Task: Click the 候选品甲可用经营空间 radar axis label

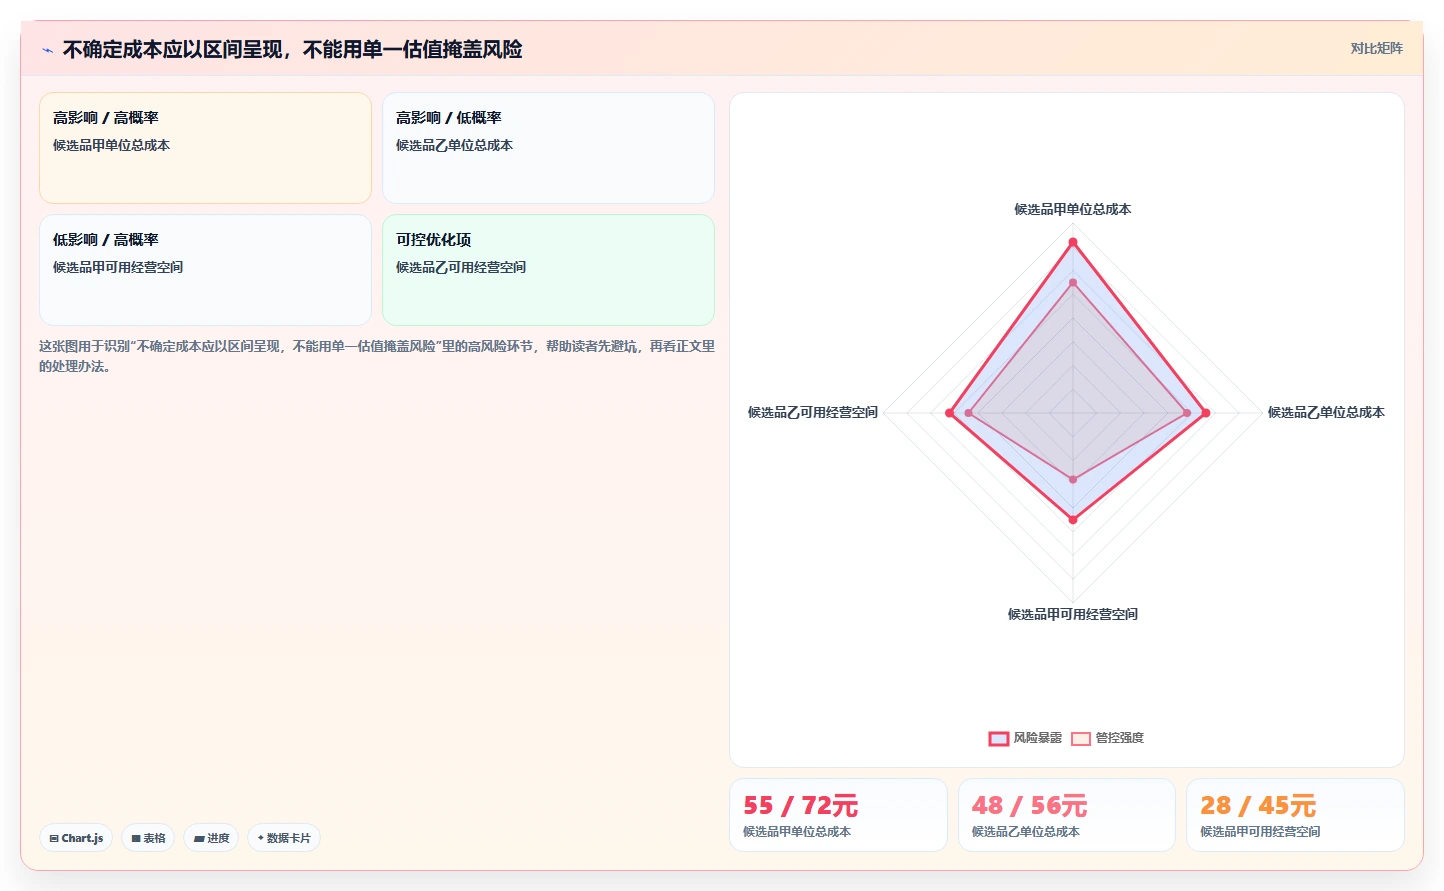Action: click(1073, 614)
